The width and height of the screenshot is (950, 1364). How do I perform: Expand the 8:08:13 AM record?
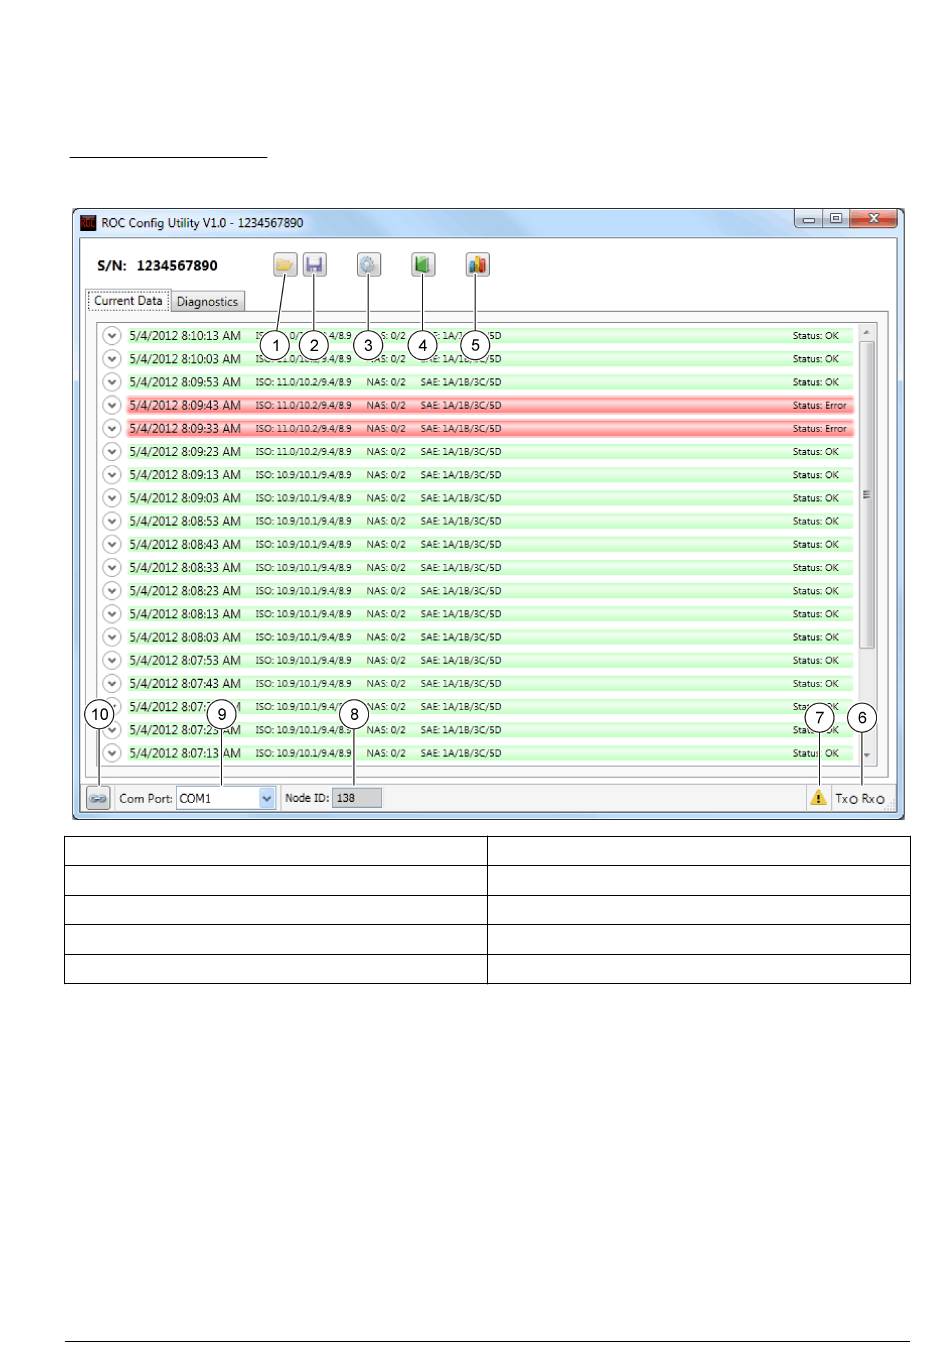[x=112, y=614]
